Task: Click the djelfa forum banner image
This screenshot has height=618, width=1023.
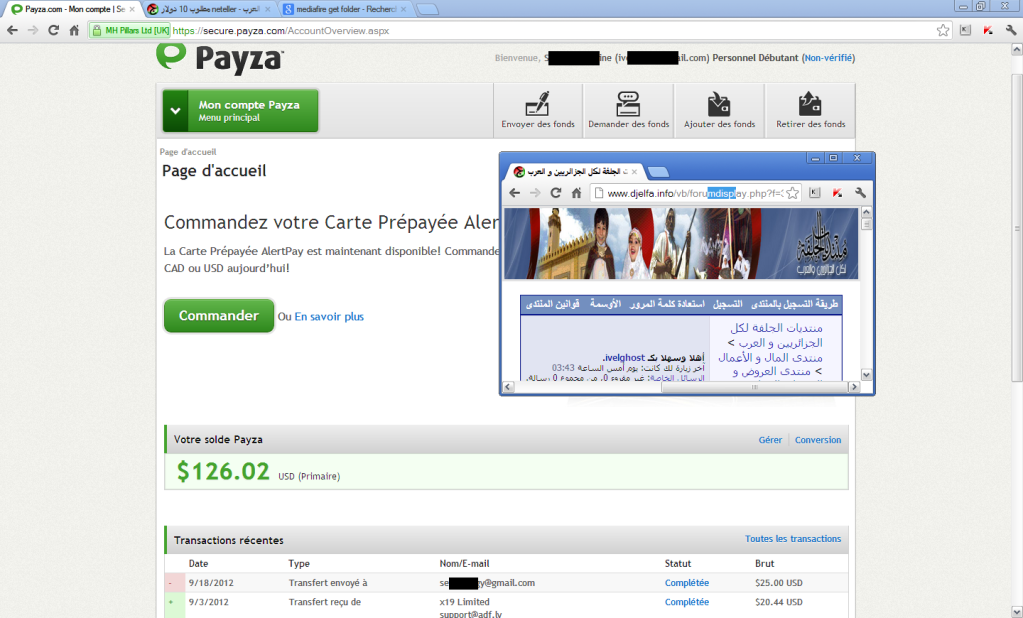Action: 681,243
